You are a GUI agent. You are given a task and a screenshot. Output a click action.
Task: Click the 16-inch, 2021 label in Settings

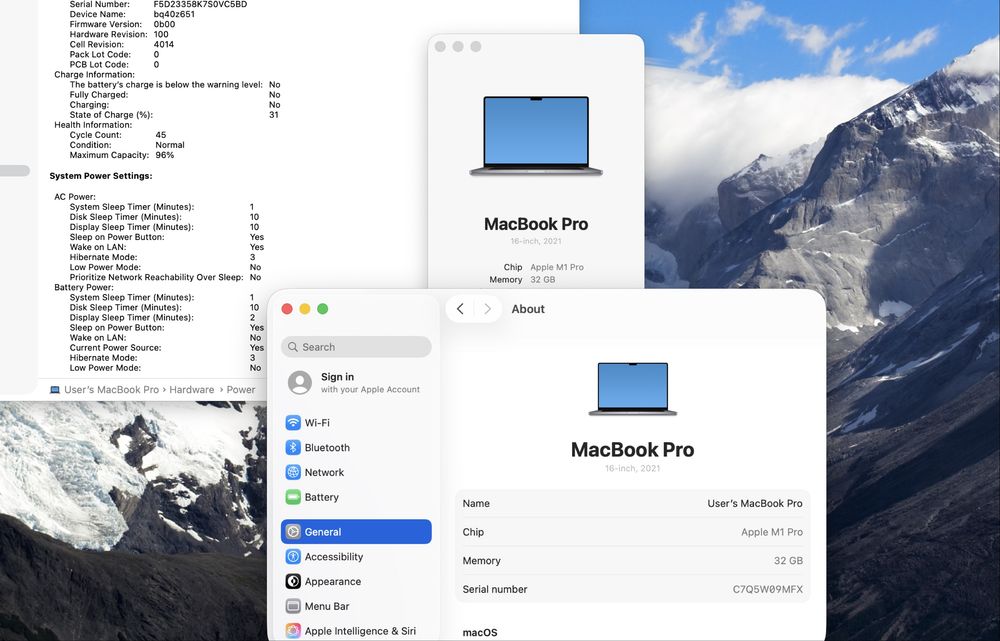coord(633,468)
